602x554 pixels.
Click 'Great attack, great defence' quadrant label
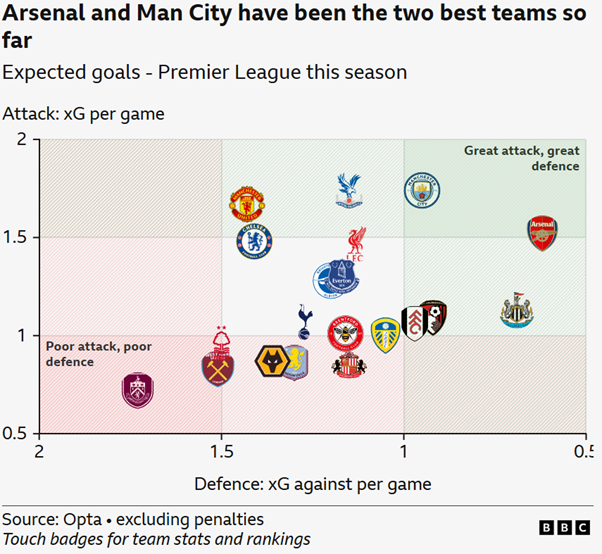521,158
